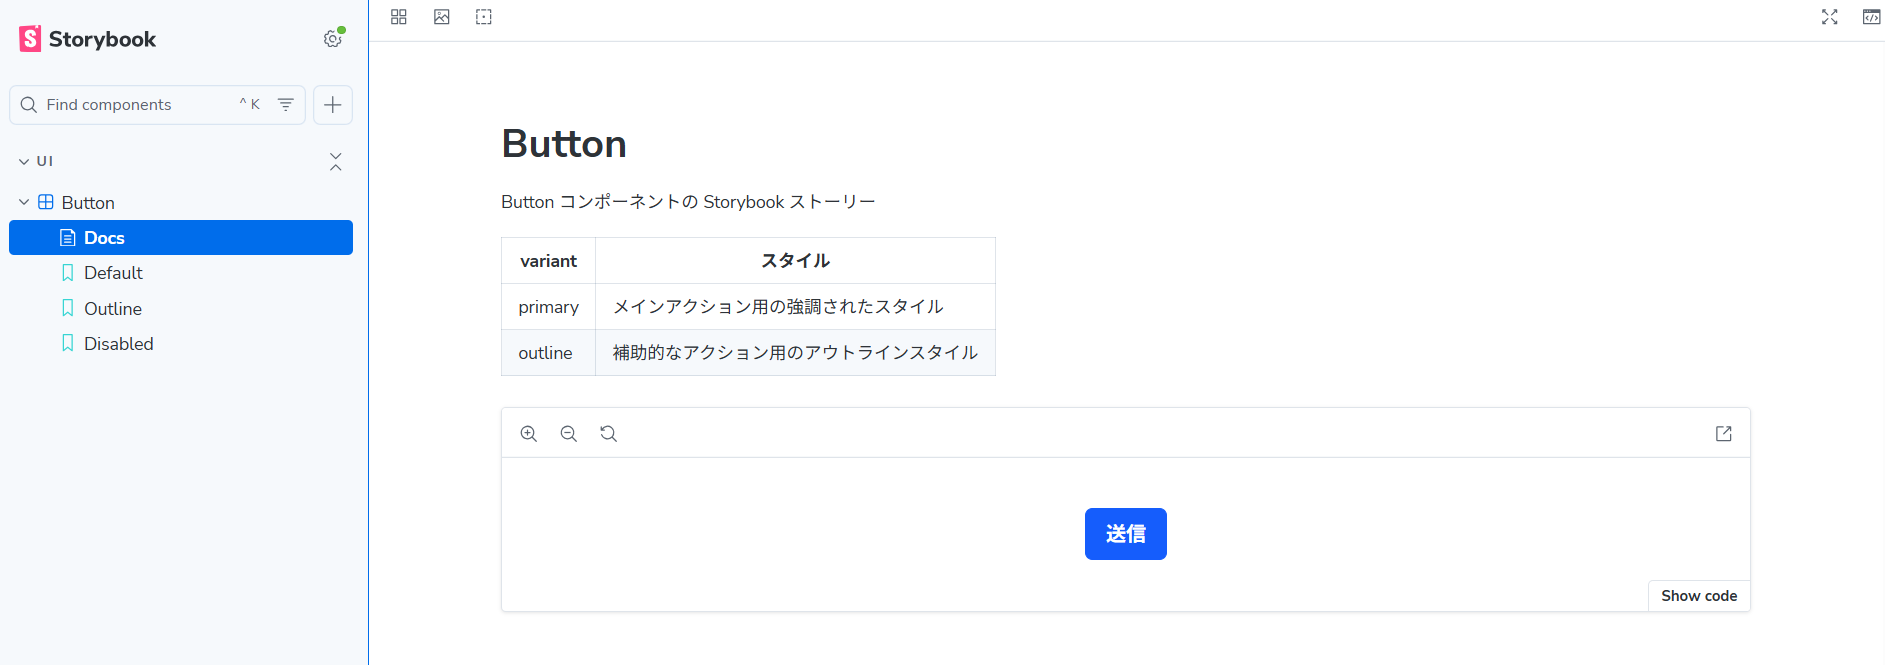Open the sidebar tag filter
The height and width of the screenshot is (665, 1885).
(286, 105)
